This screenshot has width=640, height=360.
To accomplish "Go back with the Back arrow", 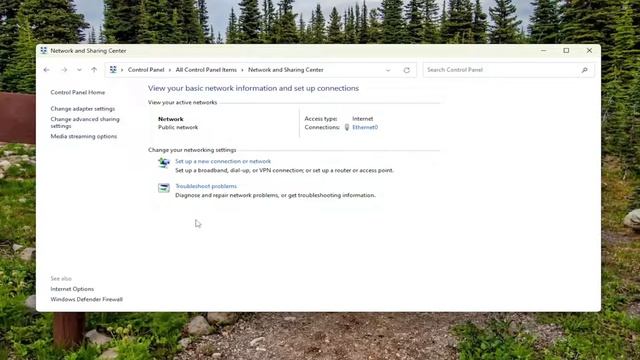I will point(47,70).
